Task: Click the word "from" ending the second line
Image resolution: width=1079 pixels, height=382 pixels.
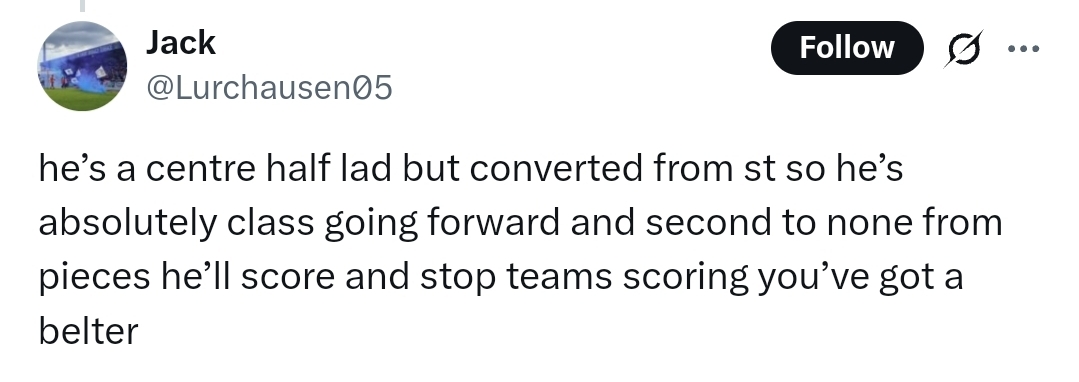Action: (x=970, y=223)
